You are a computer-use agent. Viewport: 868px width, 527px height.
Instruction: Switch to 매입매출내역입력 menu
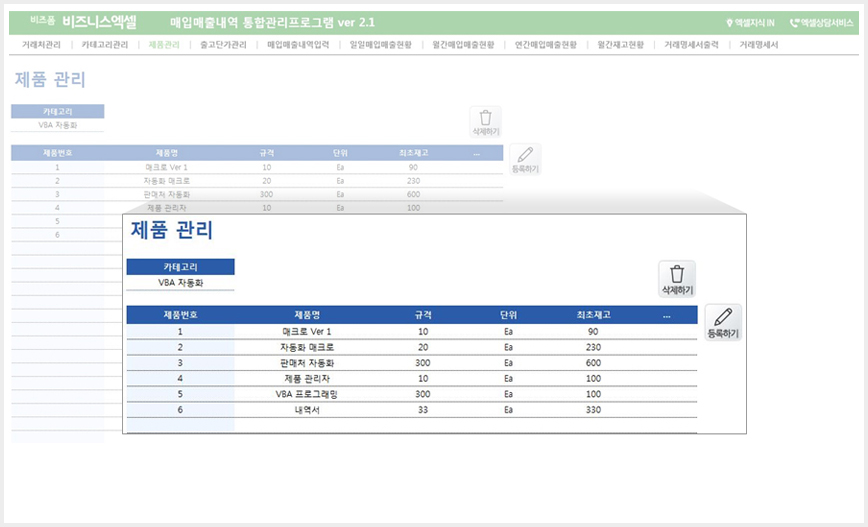point(298,45)
